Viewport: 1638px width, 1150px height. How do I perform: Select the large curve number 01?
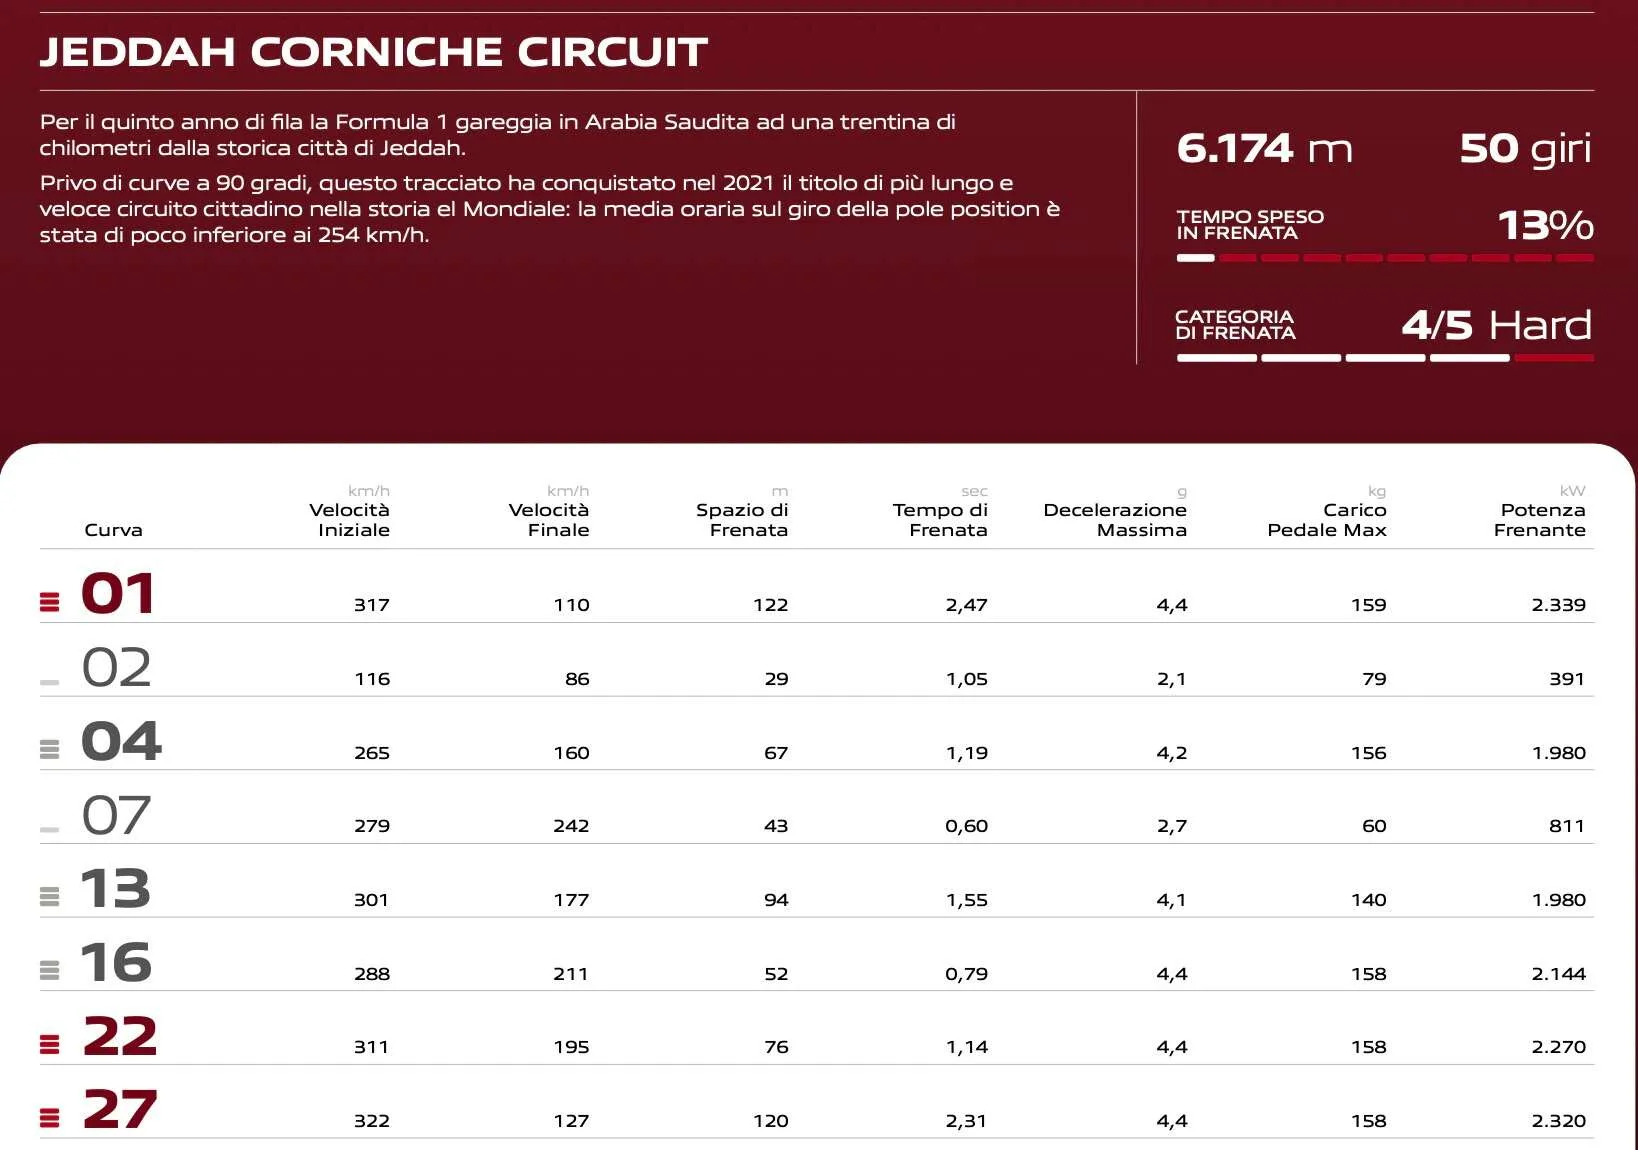(x=118, y=593)
